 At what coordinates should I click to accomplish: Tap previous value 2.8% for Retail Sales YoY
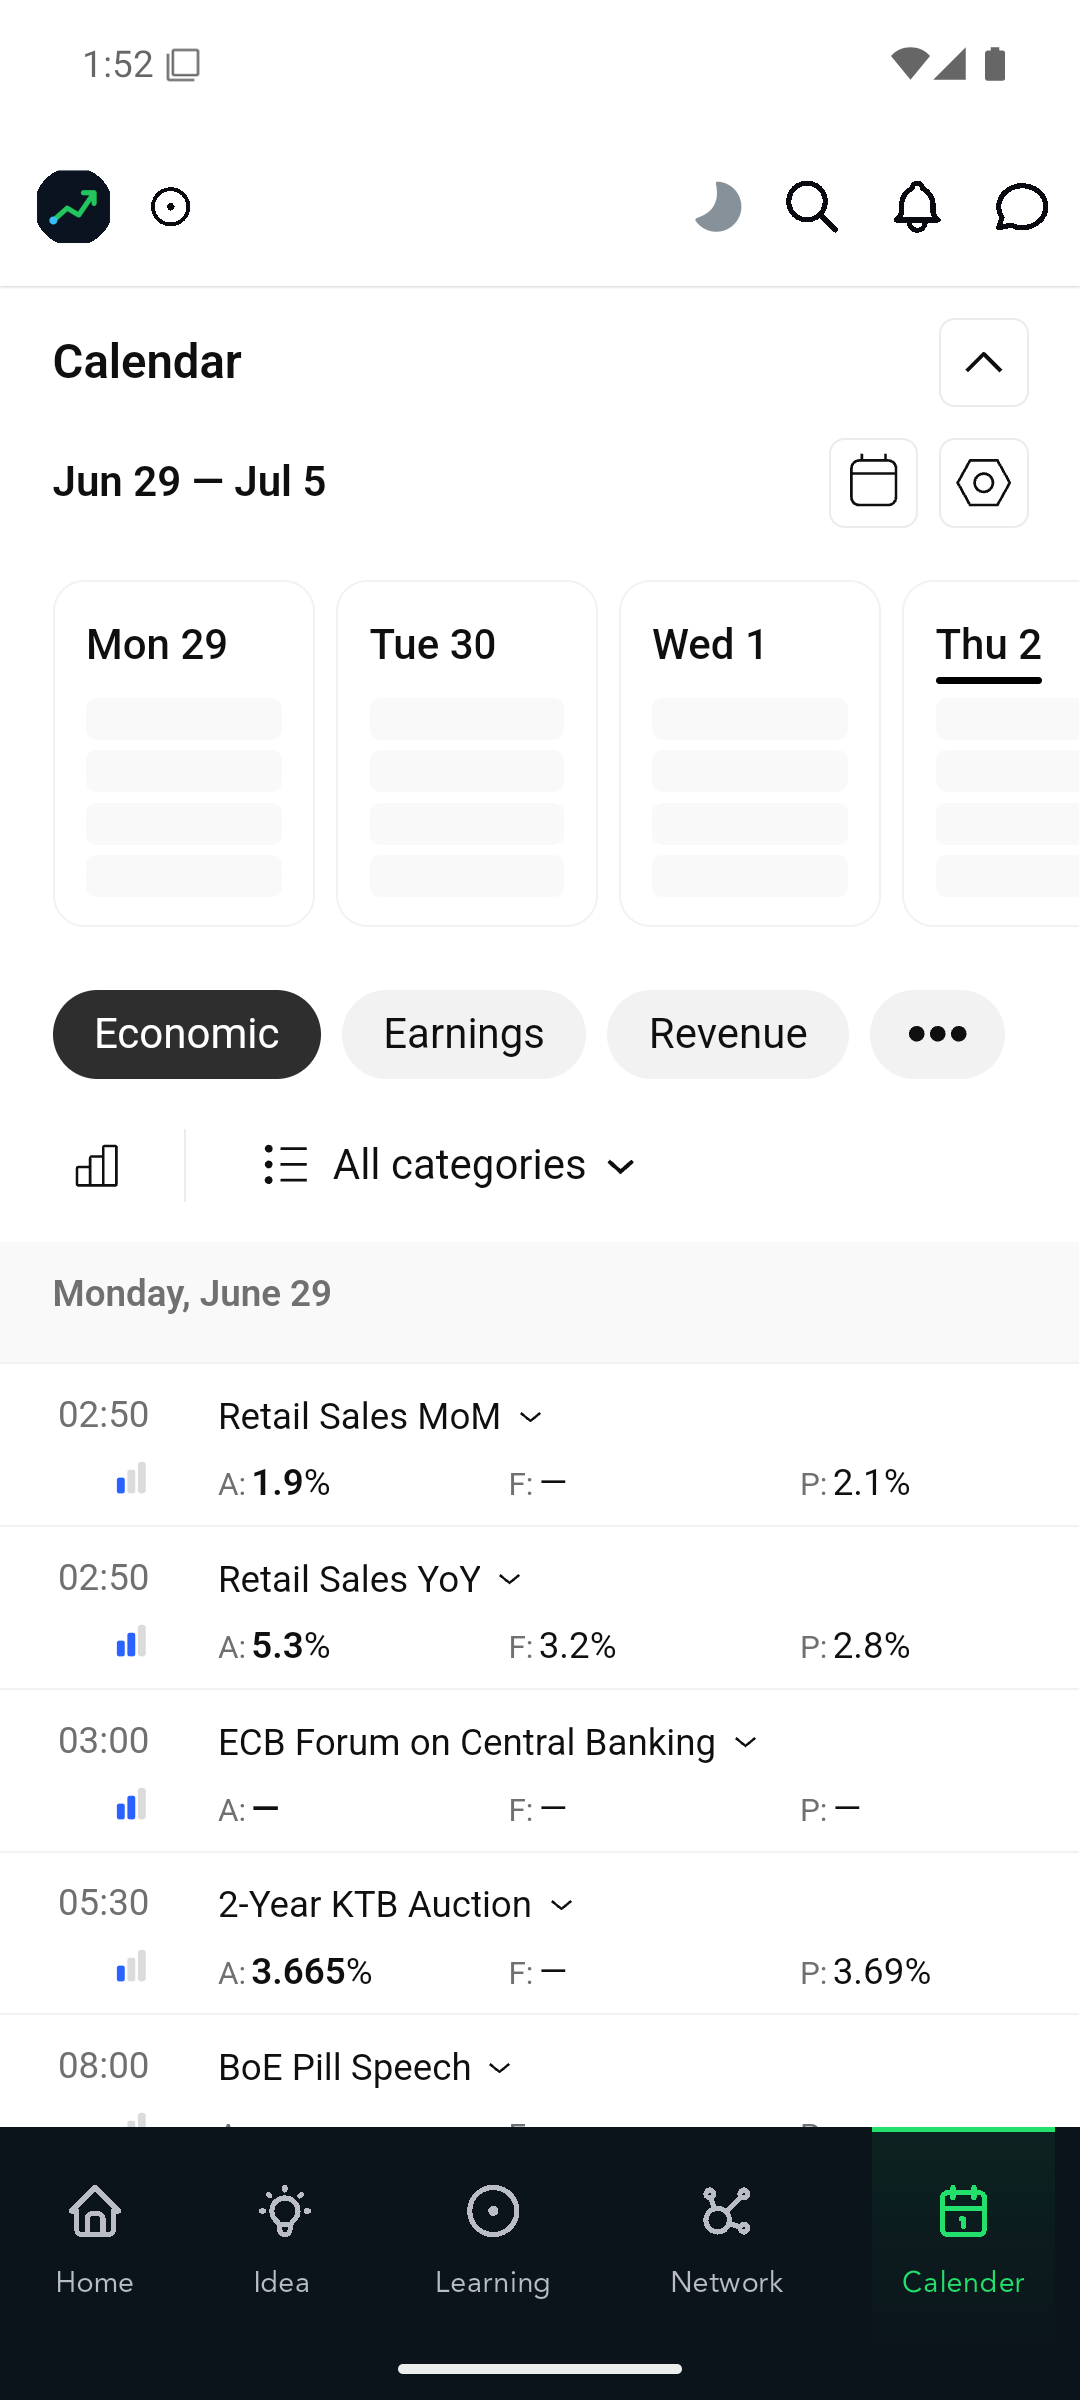point(871,1645)
